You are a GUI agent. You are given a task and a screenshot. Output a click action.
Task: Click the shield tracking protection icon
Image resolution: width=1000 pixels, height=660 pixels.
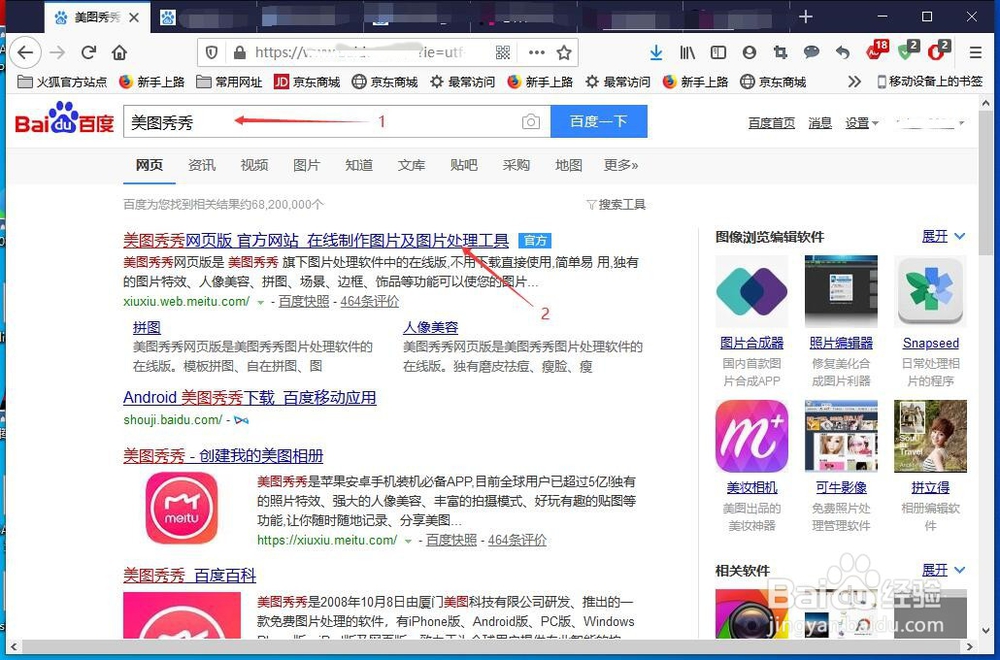(x=212, y=52)
